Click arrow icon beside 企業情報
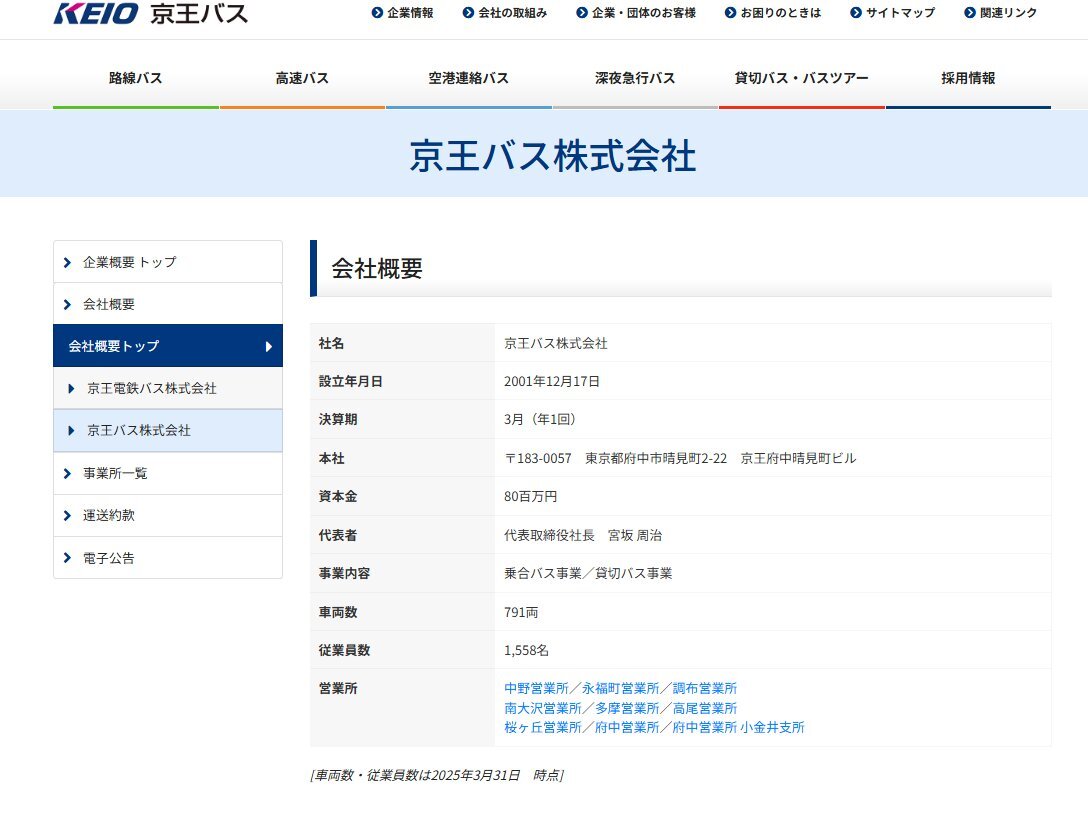The width and height of the screenshot is (1088, 835). pos(377,12)
